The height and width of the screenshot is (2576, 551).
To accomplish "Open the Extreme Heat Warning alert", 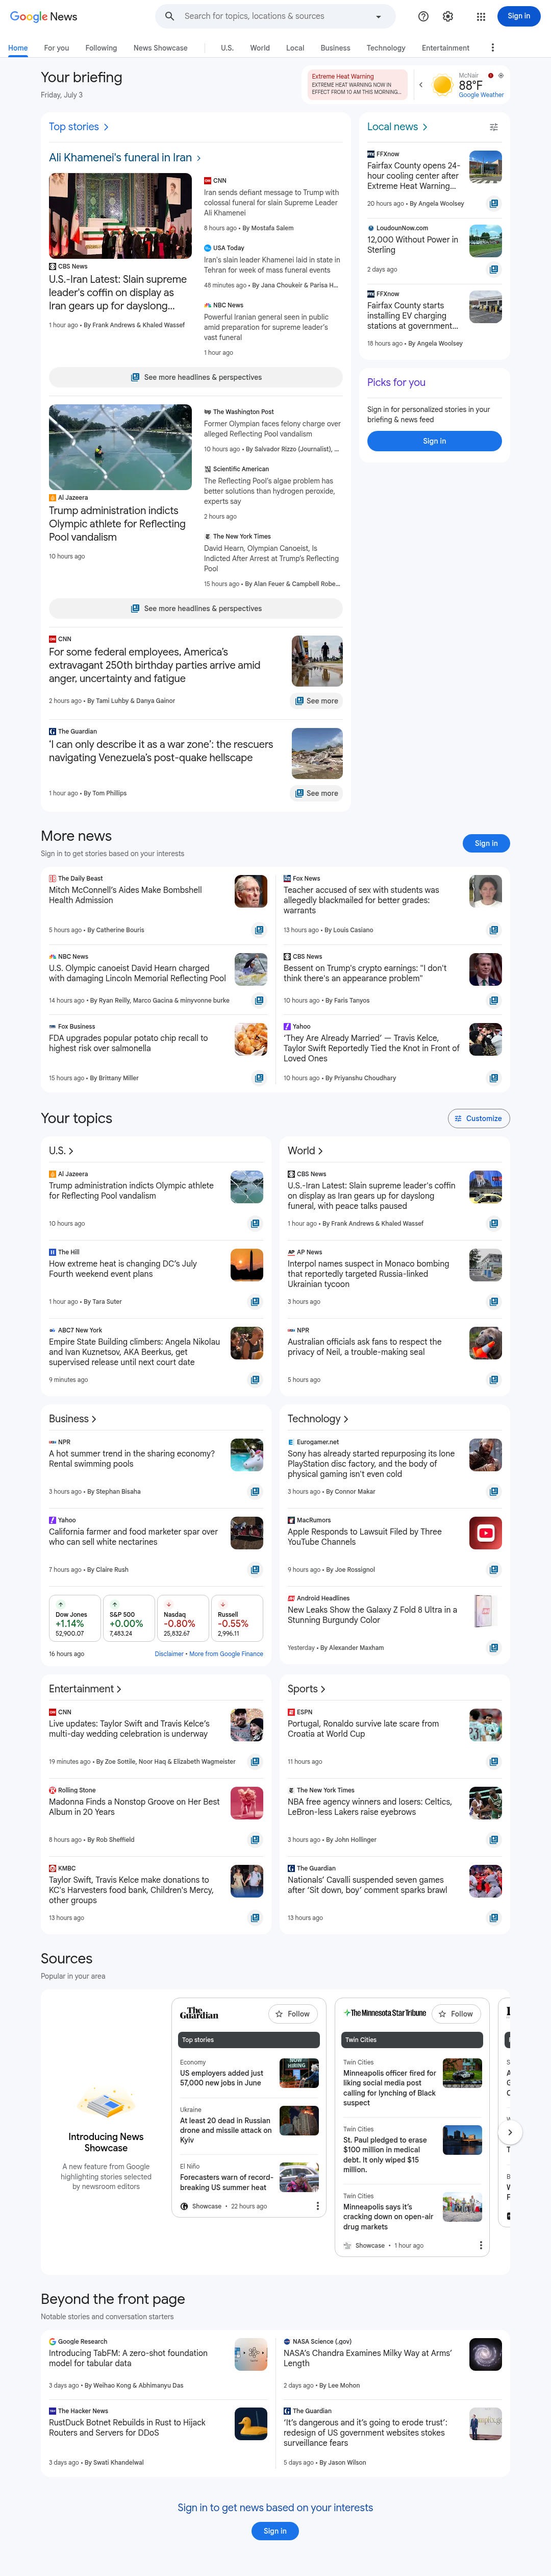I will click(x=358, y=85).
